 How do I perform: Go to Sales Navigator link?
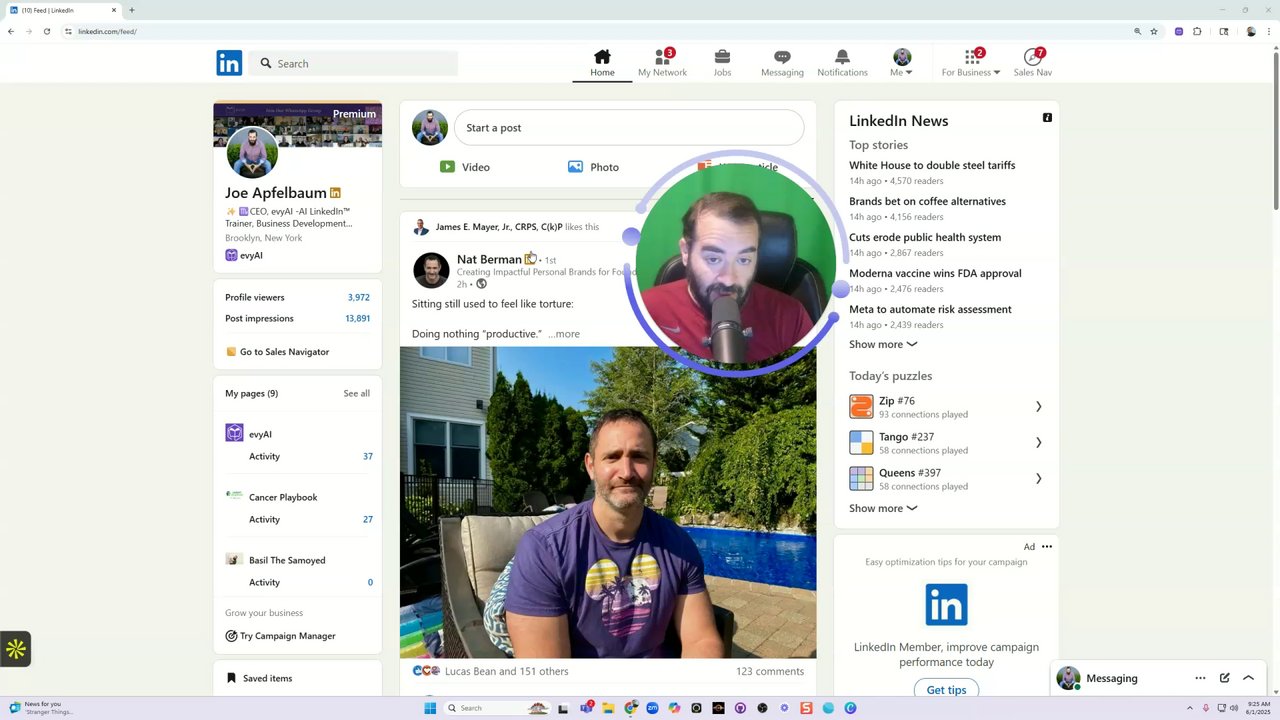[x=277, y=352]
